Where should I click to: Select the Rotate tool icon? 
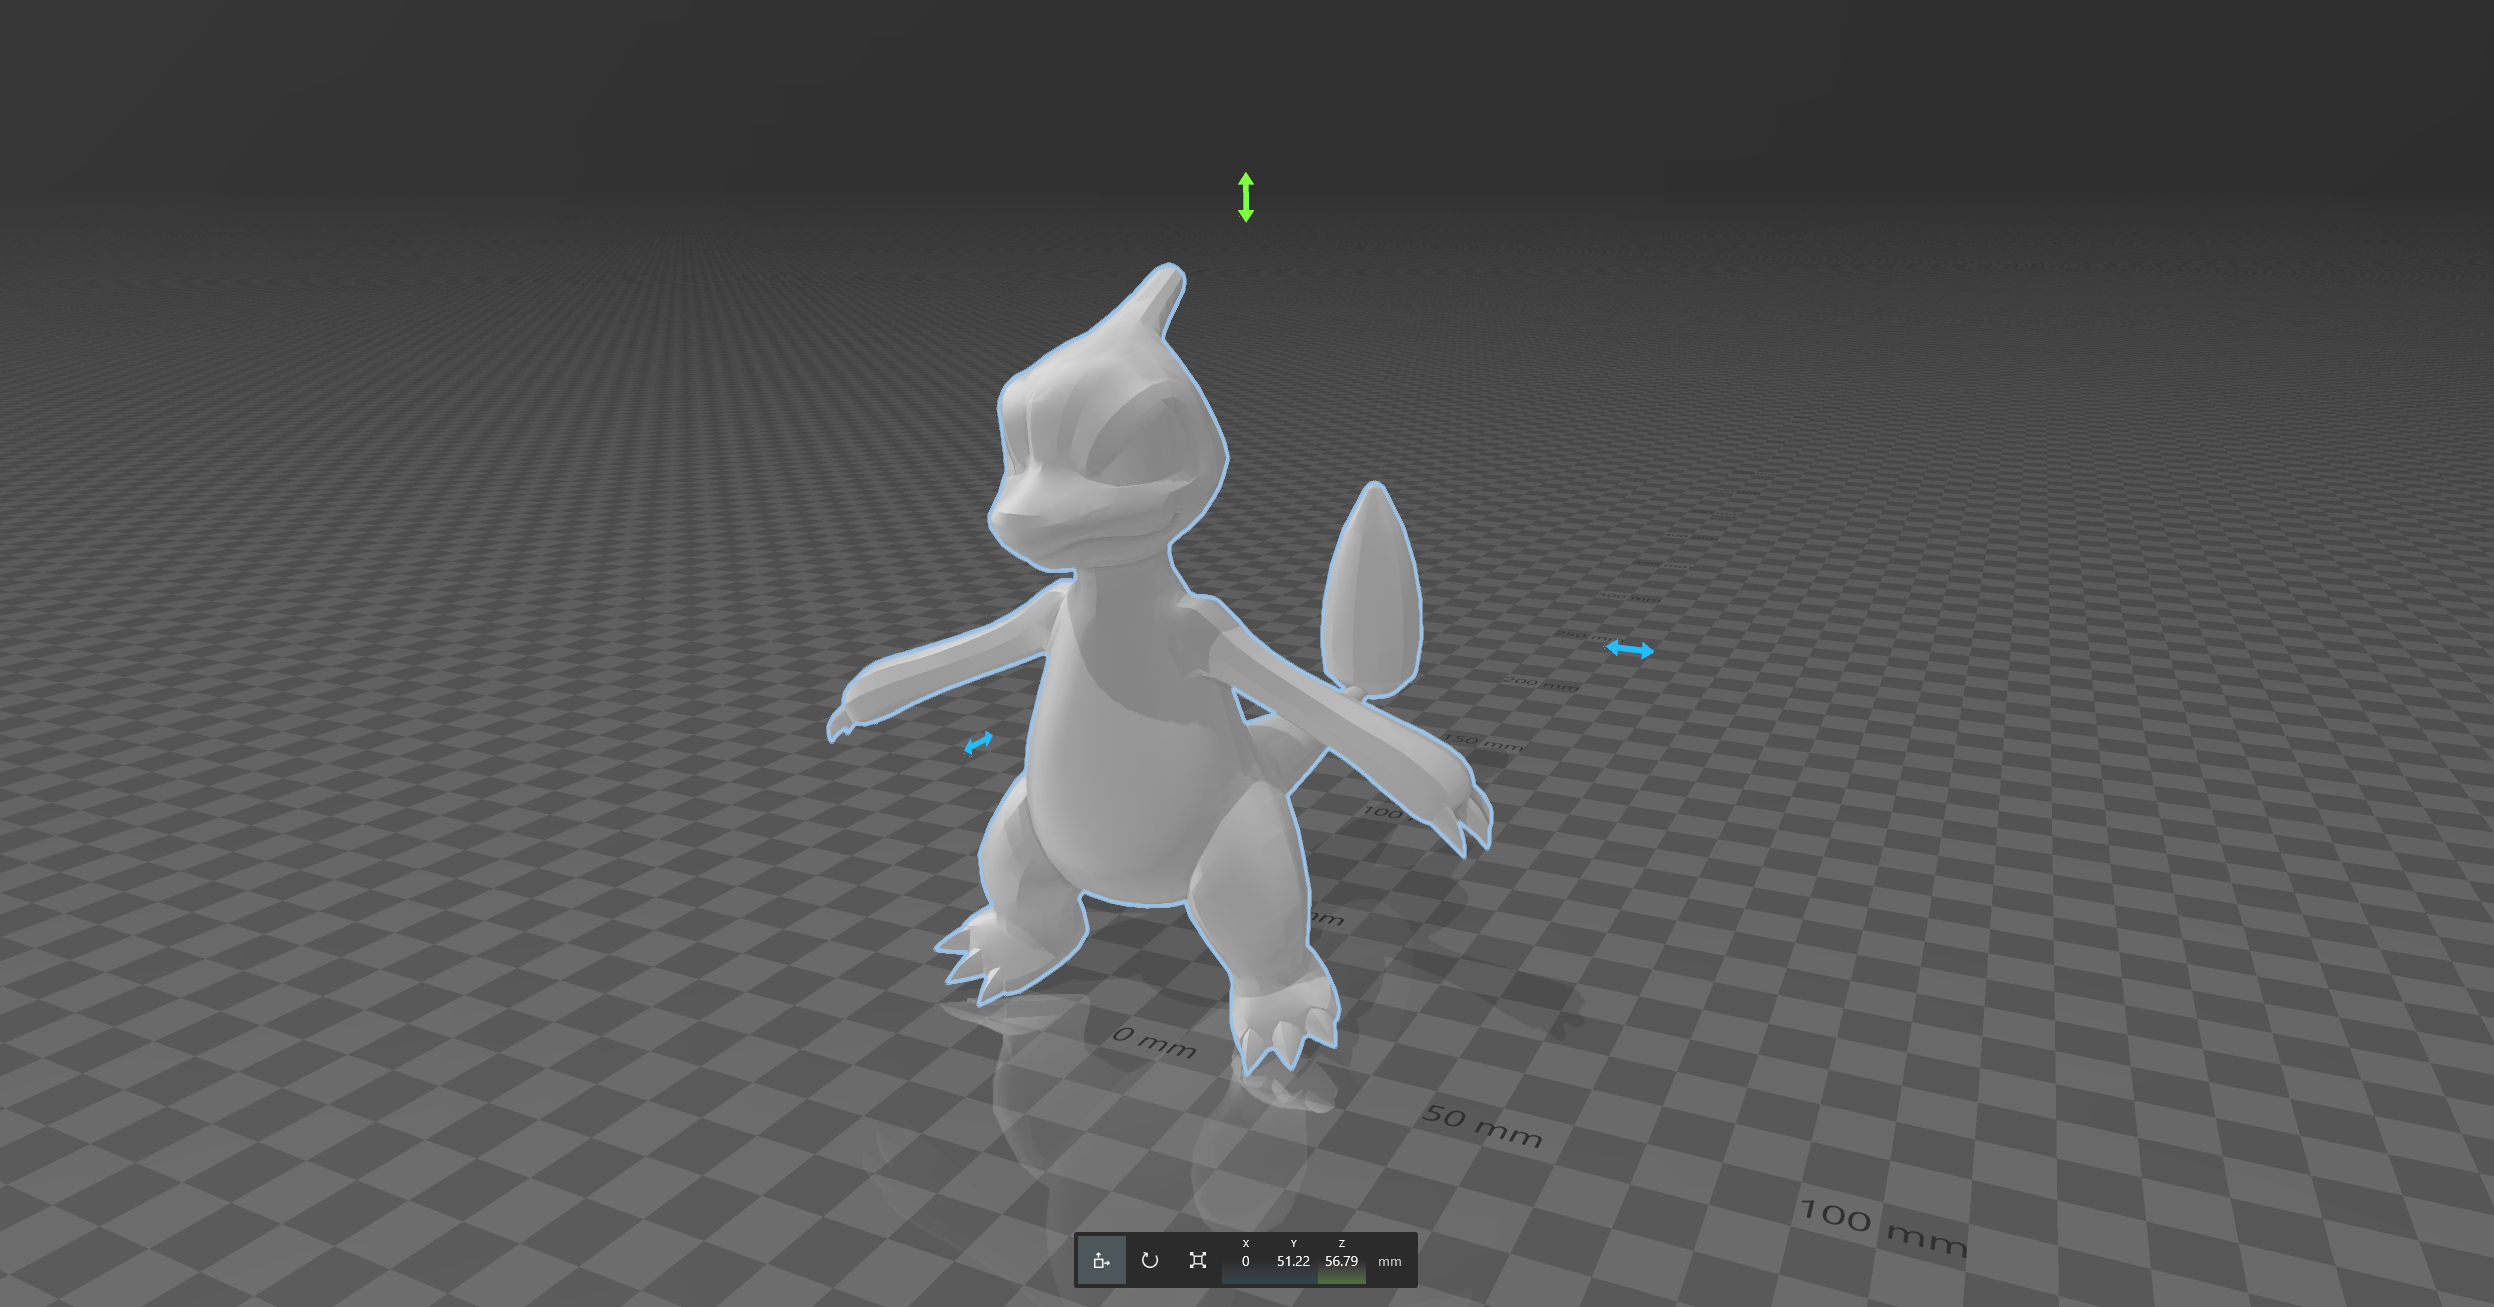point(1150,1260)
